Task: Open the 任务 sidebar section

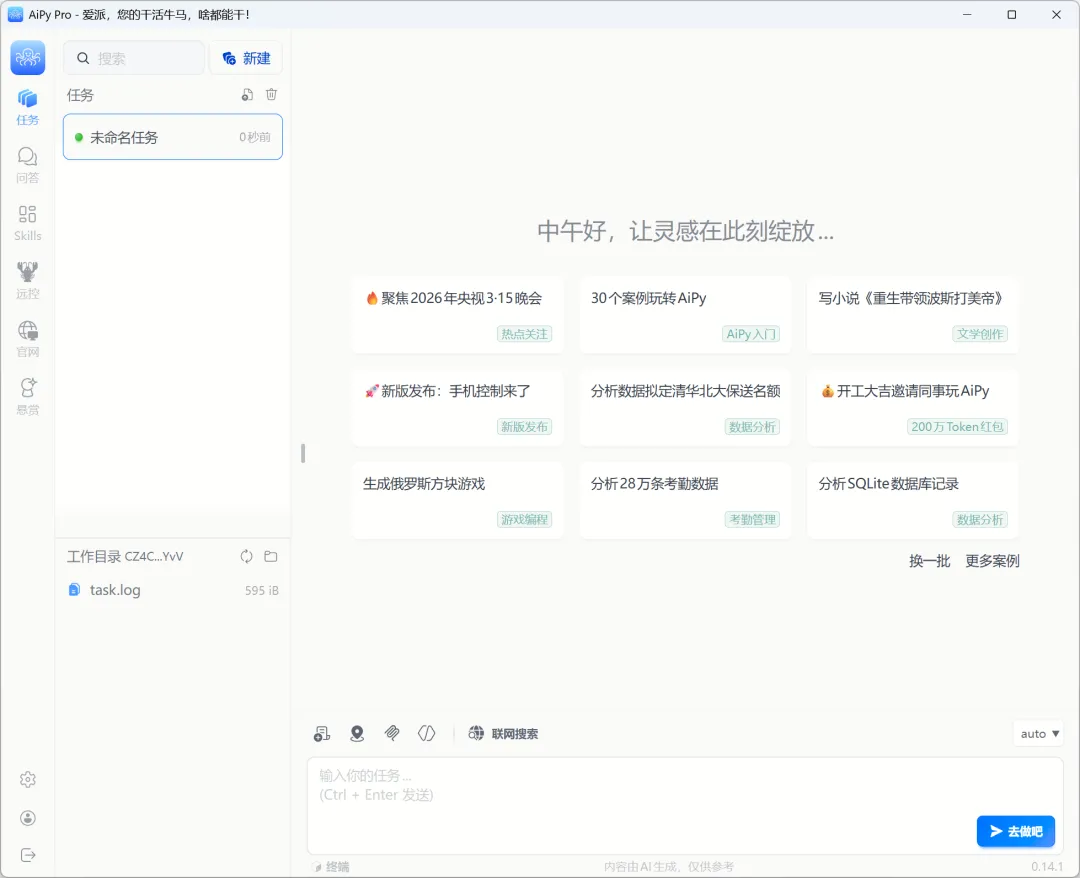Action: click(28, 107)
